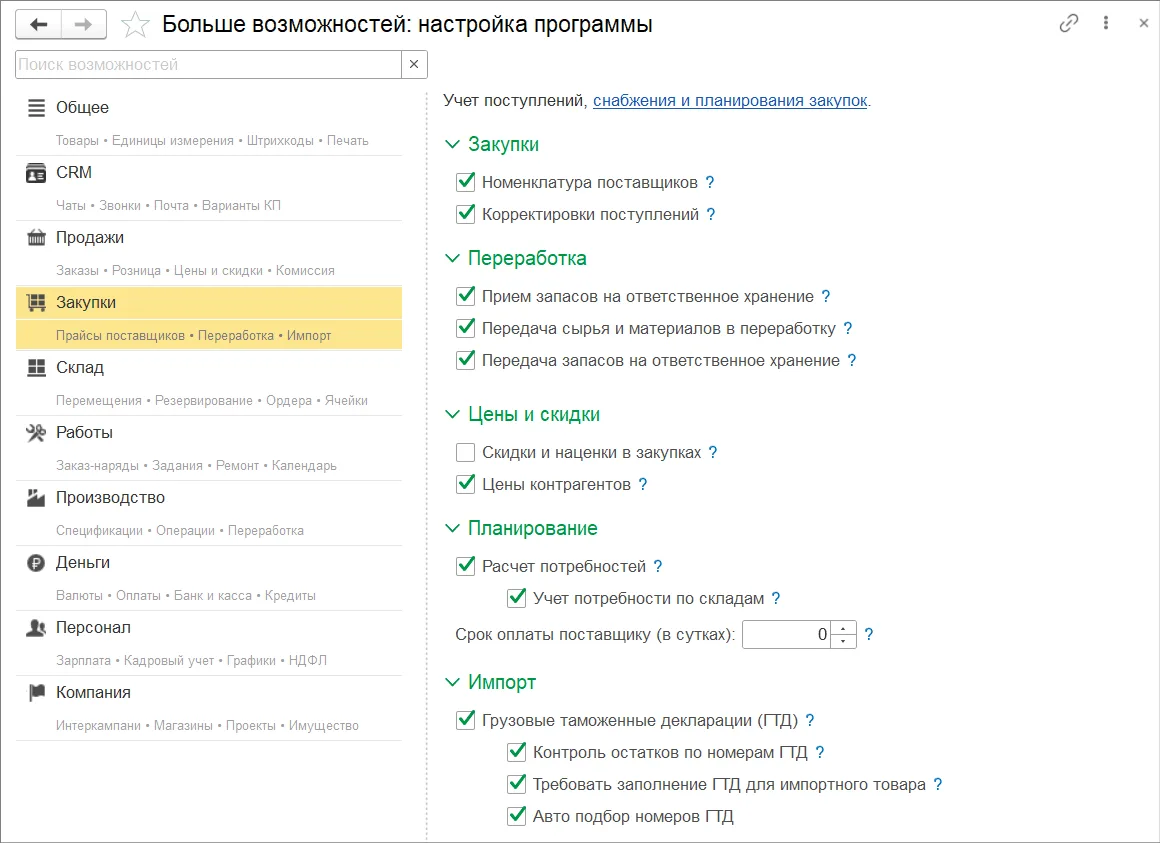Decrease Срок оплаты поставщику with down arrow

point(843,641)
